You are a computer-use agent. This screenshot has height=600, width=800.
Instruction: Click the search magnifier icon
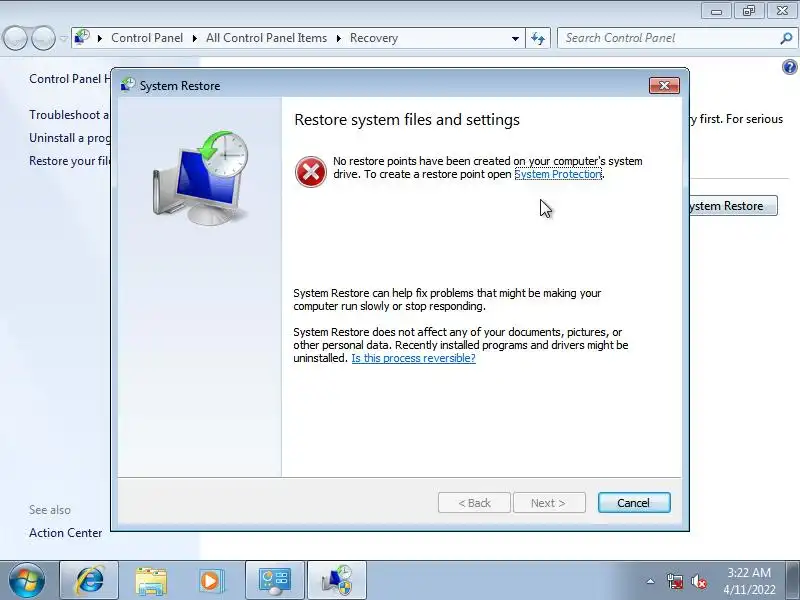tap(787, 38)
